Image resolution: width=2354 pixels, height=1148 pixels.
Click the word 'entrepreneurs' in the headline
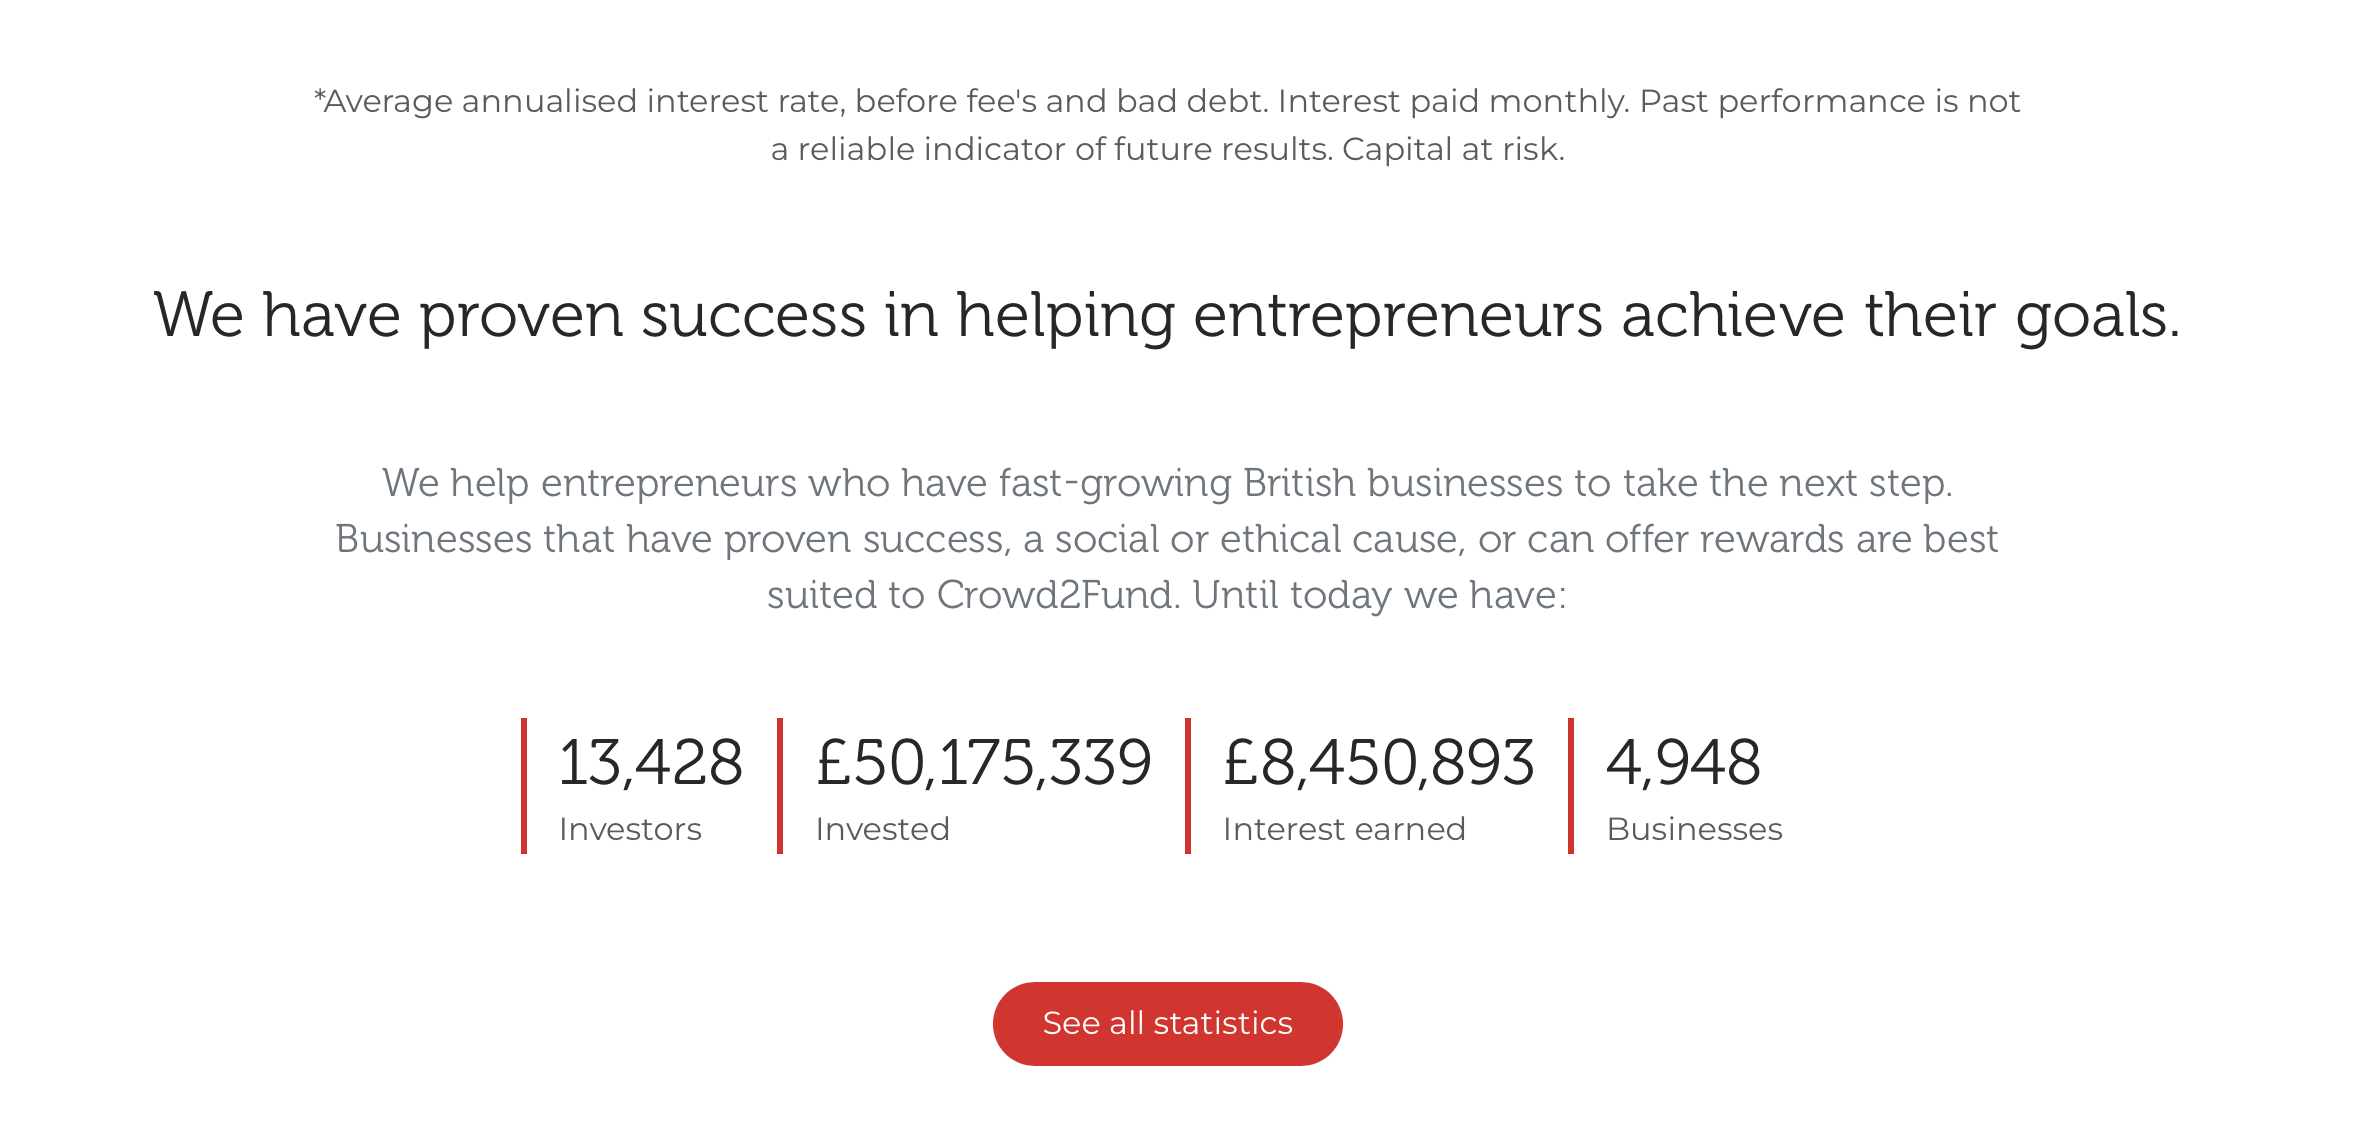1398,318
